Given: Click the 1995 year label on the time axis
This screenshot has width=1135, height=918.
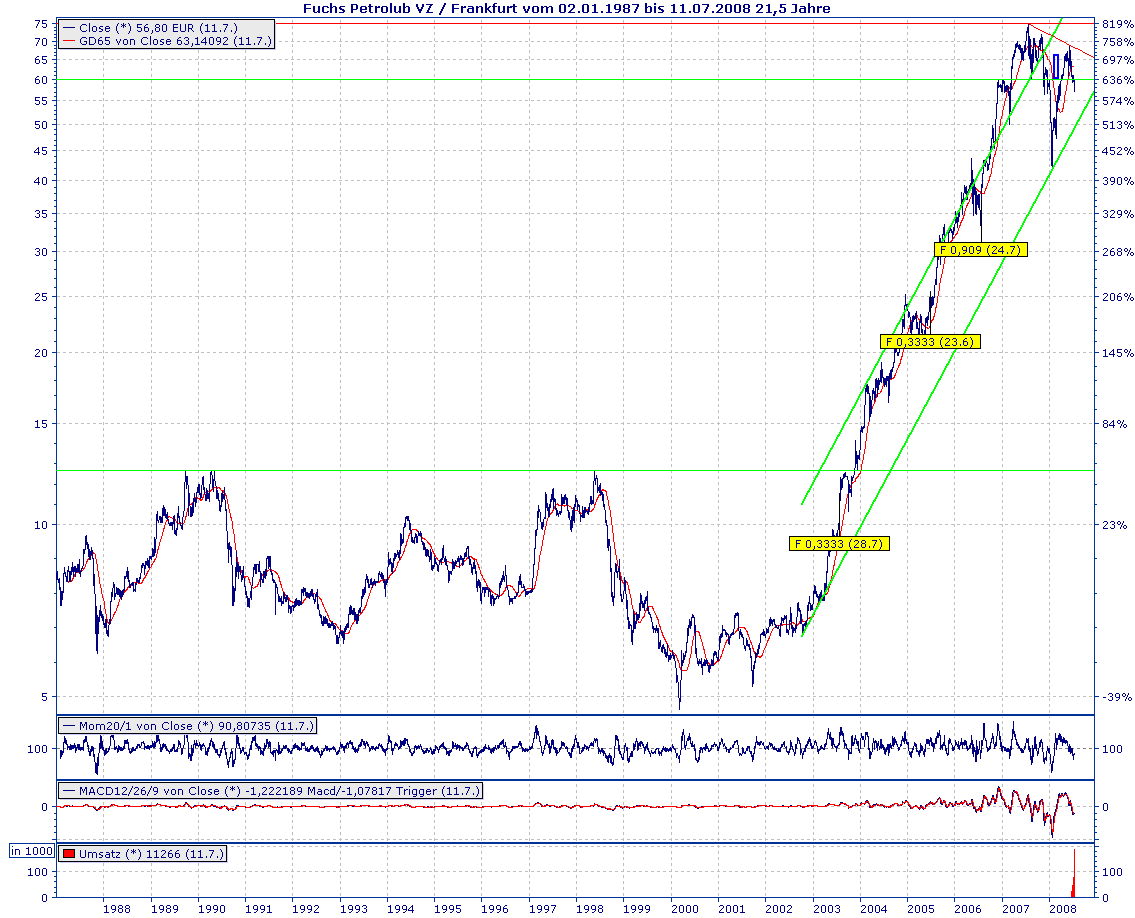Looking at the screenshot, I should coord(447,909).
